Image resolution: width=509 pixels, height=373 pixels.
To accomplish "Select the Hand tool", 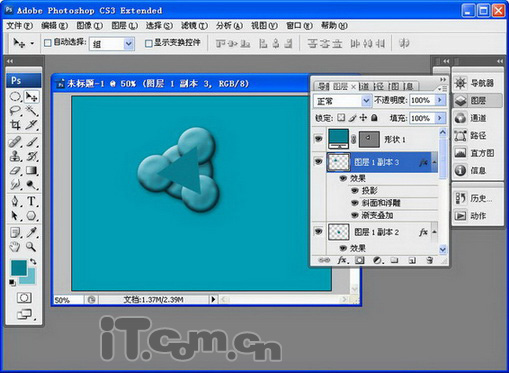I will coord(15,247).
